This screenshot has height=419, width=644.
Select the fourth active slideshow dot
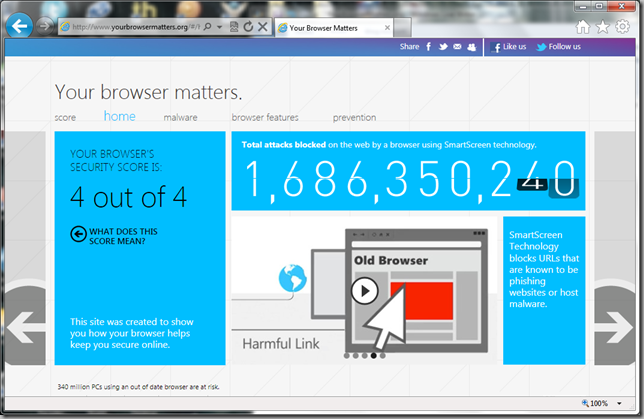click(x=374, y=355)
